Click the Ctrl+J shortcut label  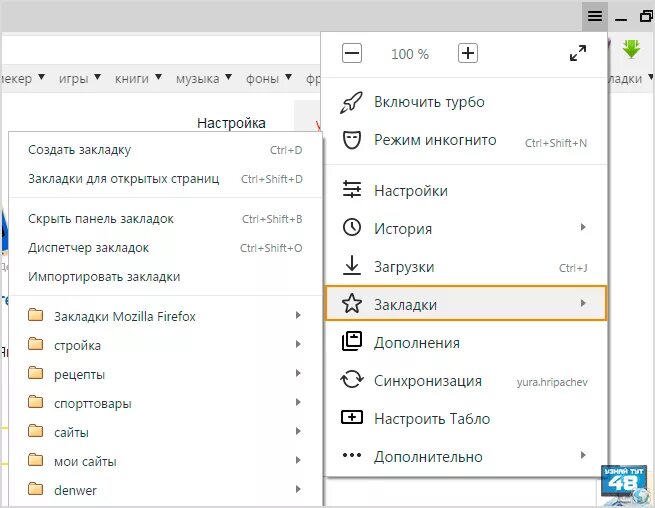(573, 268)
